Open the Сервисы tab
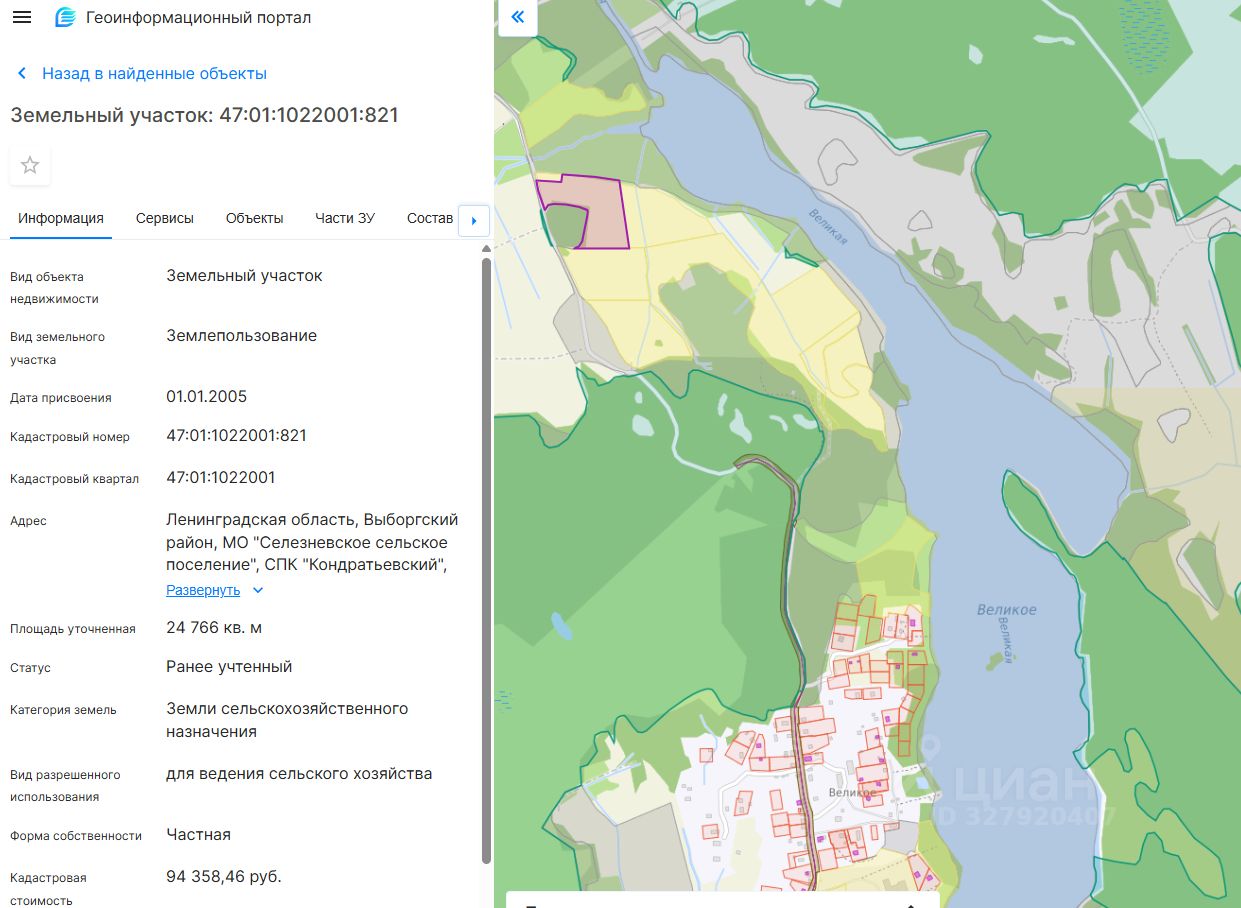The image size is (1241, 908). (165, 218)
